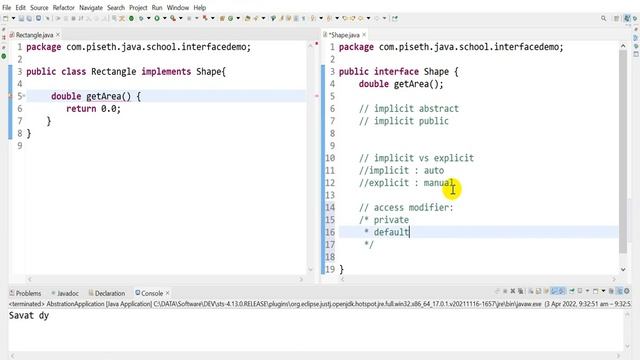Click Remove All Terminated Launches icon

[520, 291]
